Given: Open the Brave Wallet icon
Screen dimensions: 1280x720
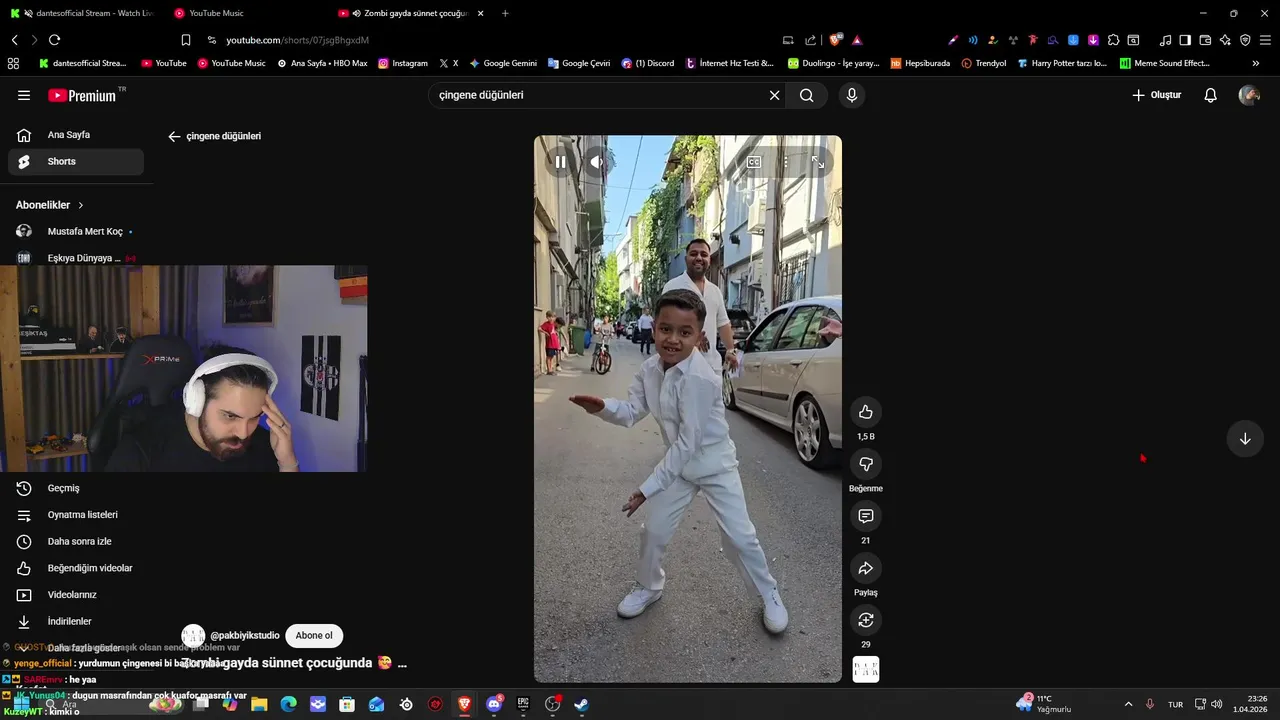Looking at the screenshot, I should coord(1205,40).
